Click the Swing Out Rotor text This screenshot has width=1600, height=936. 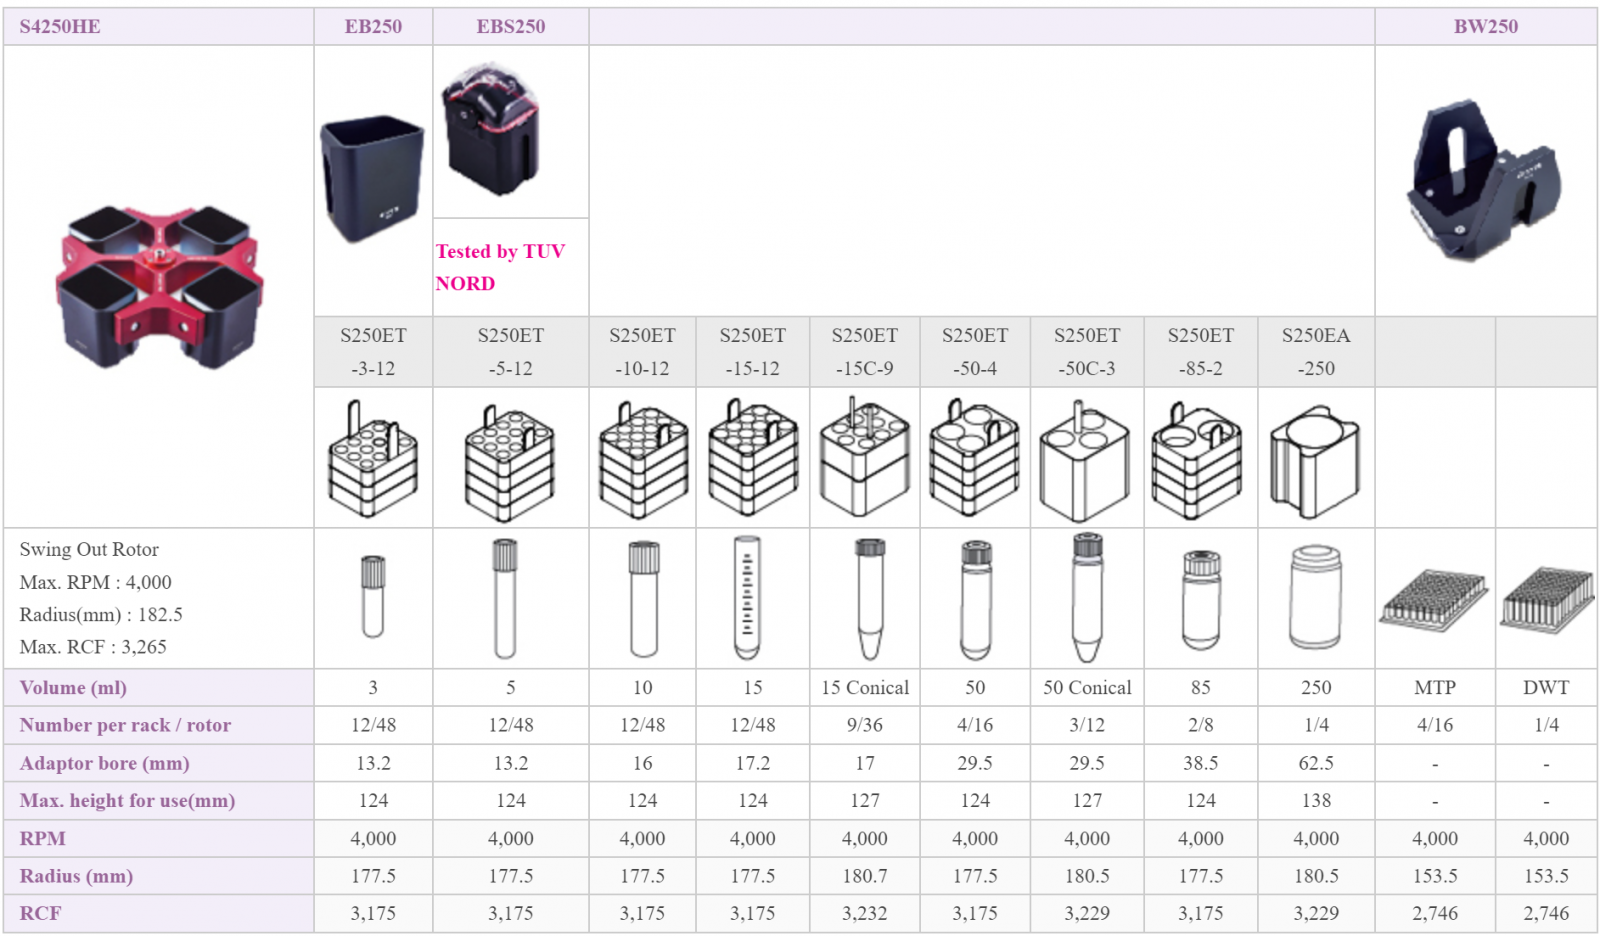[89, 549]
